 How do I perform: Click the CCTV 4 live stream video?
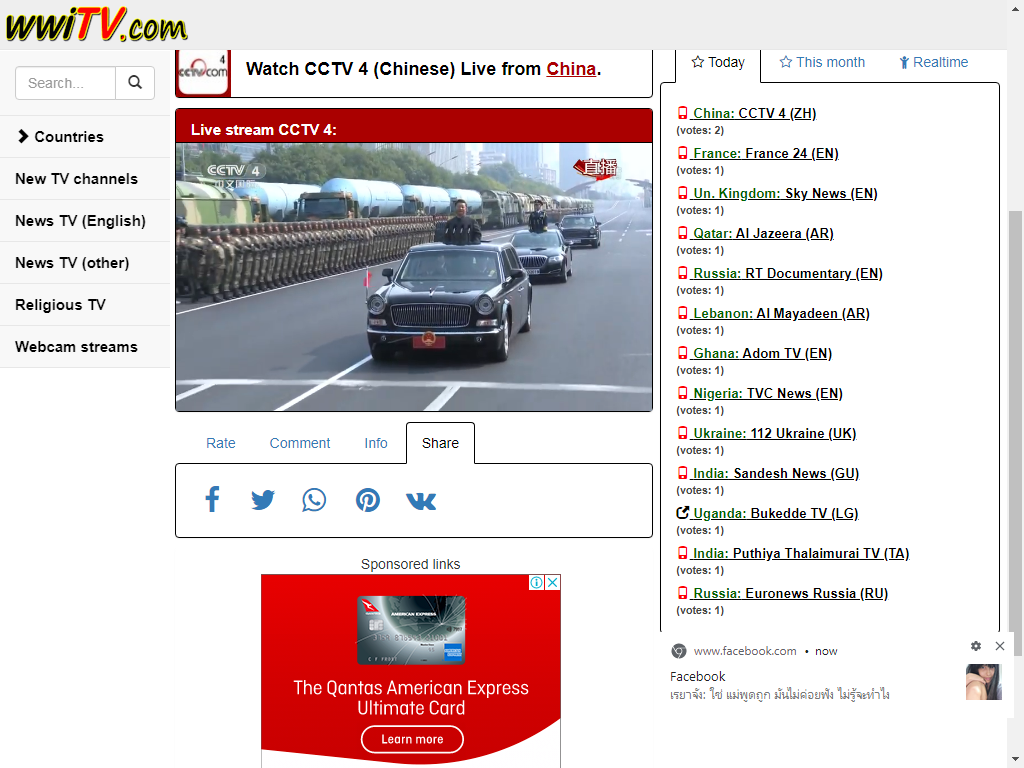pos(414,277)
